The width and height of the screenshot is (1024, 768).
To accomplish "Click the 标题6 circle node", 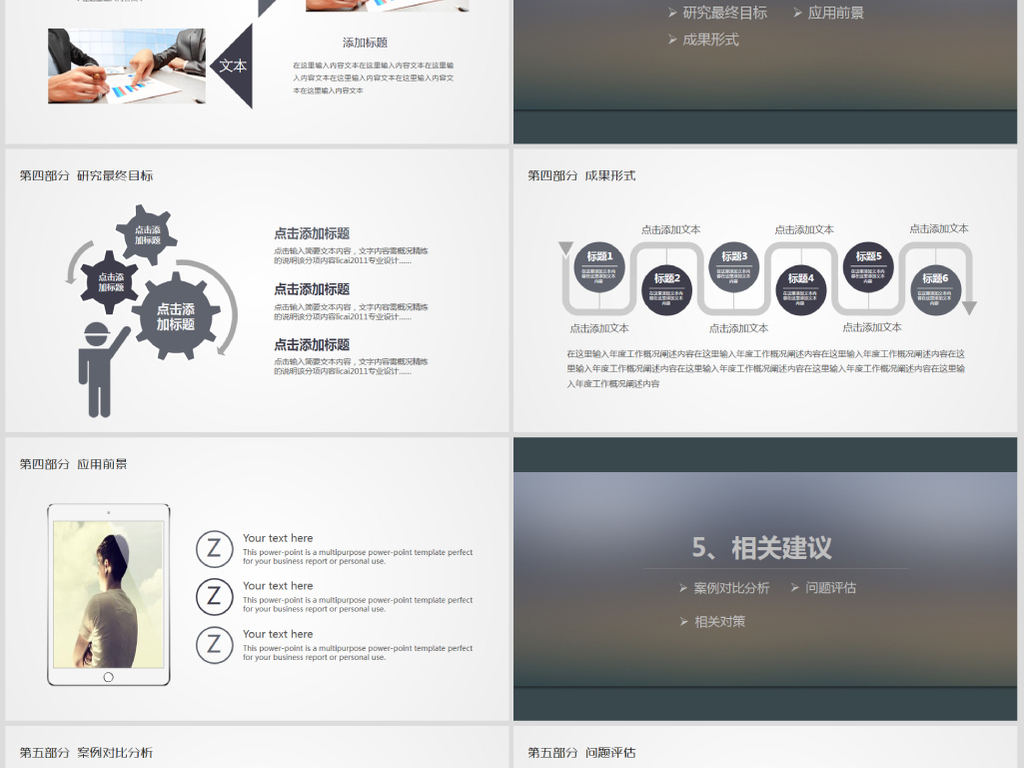I will tap(935, 289).
